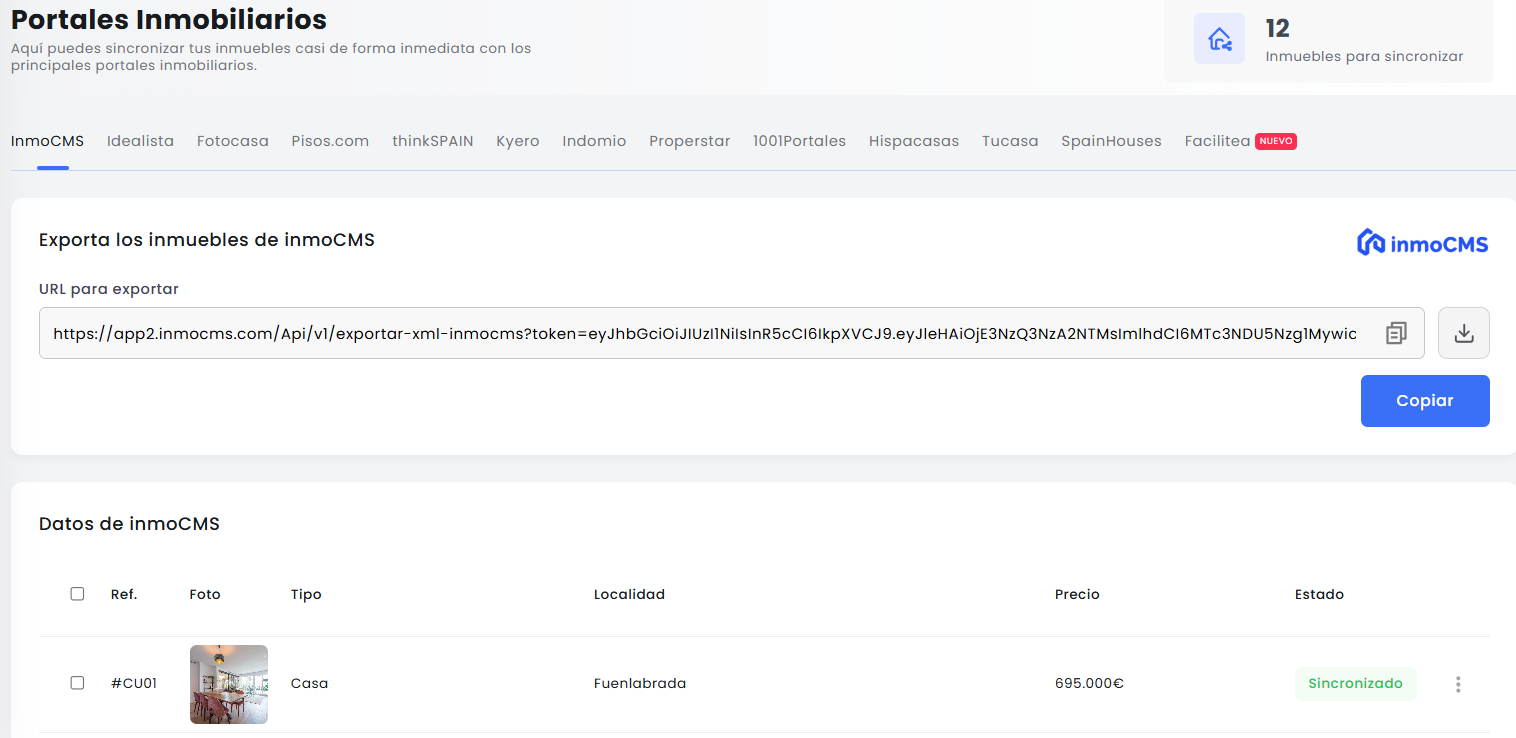Select the Pisos.com tab
The height and width of the screenshot is (738, 1516).
click(x=330, y=141)
